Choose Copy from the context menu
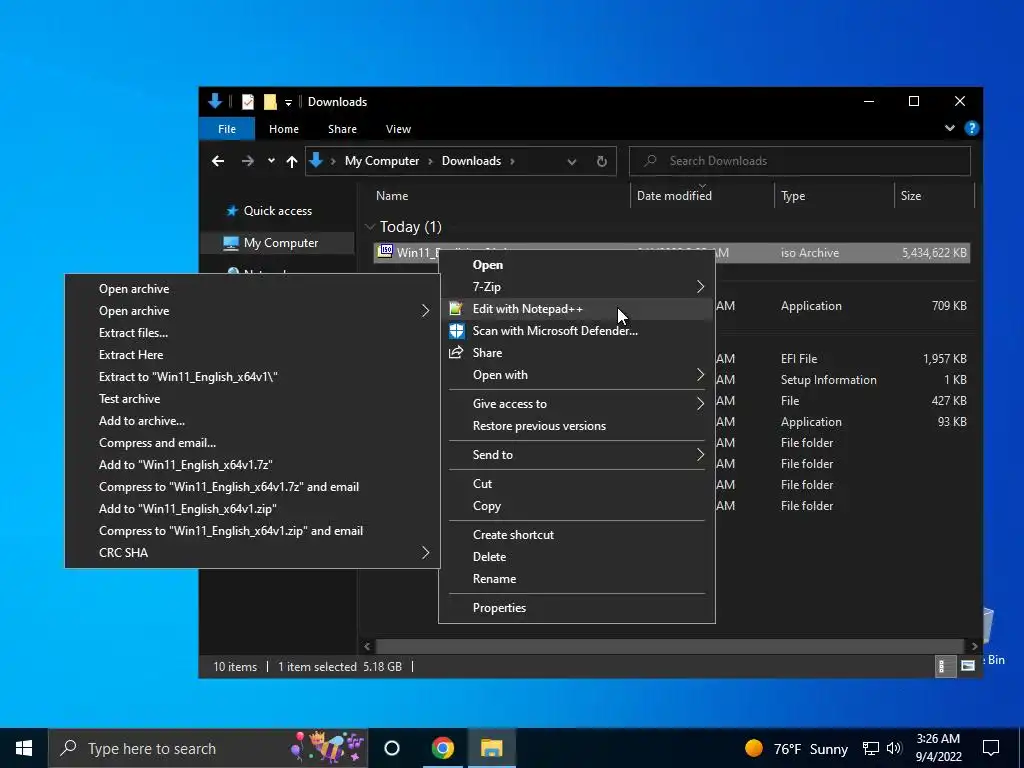This screenshot has width=1024, height=768. pos(578,506)
